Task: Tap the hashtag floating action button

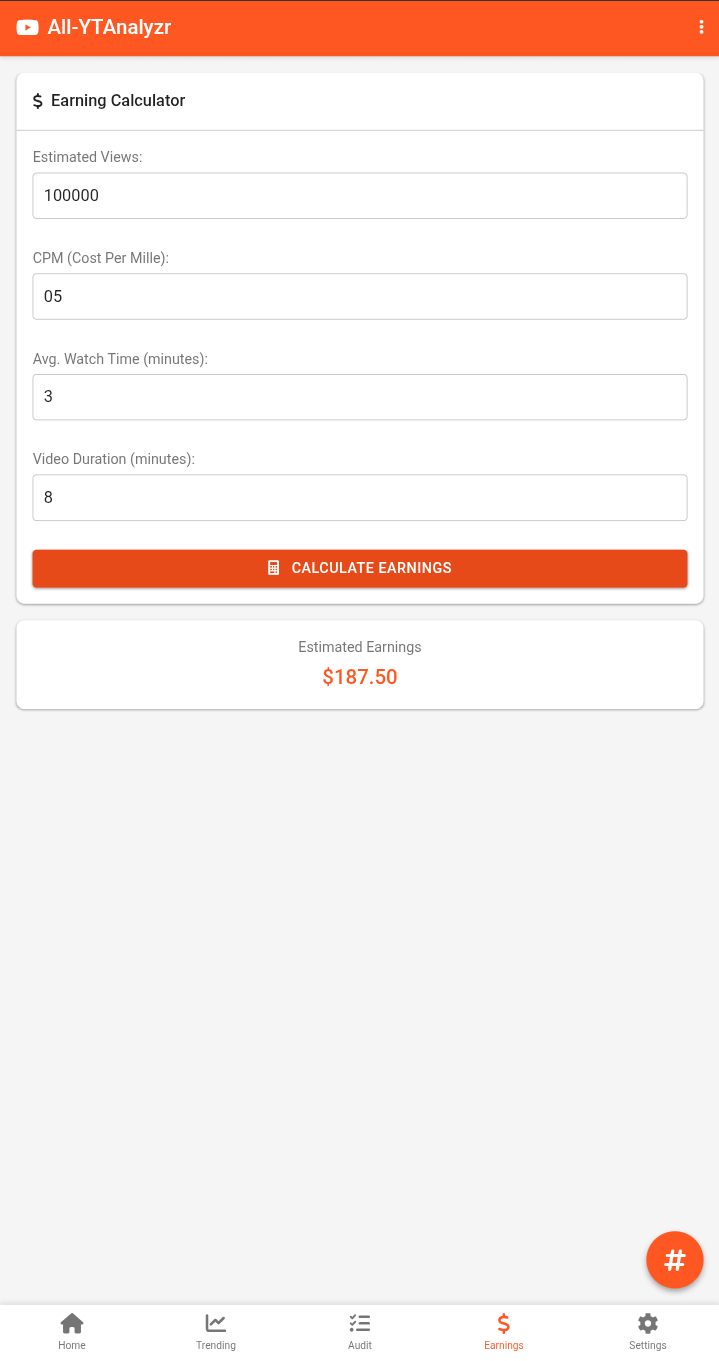Action: pyautogui.click(x=675, y=1260)
